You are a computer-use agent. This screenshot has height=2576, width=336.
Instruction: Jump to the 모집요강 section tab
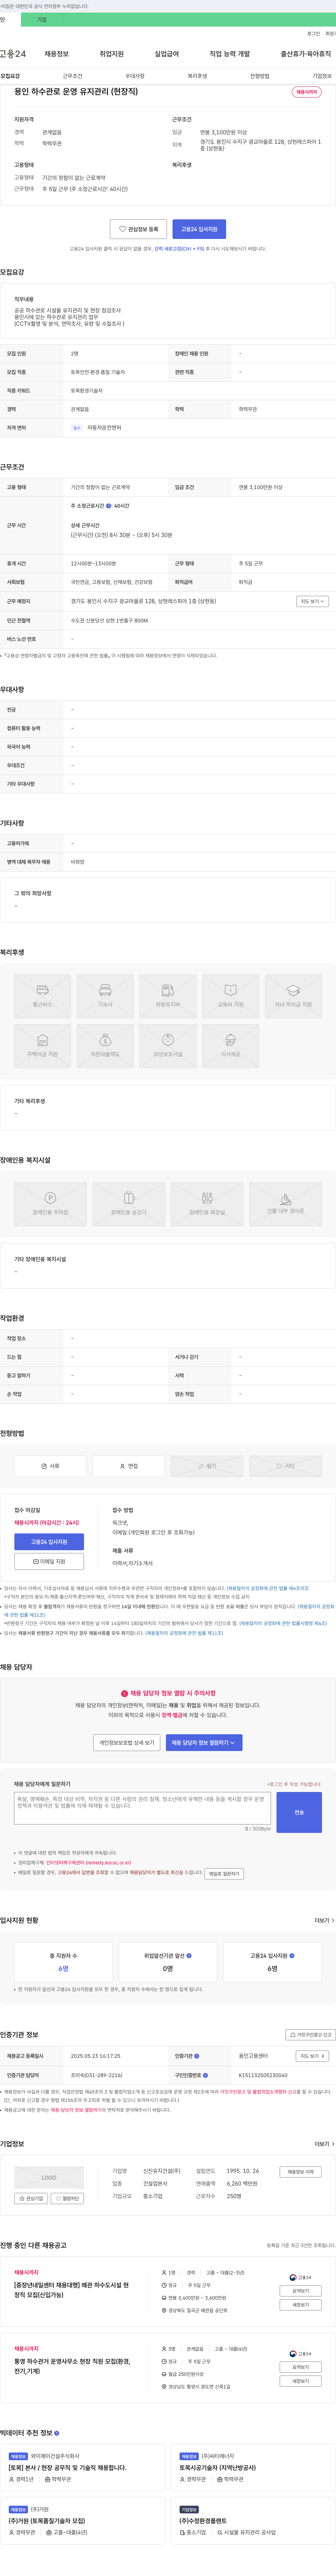click(10, 76)
